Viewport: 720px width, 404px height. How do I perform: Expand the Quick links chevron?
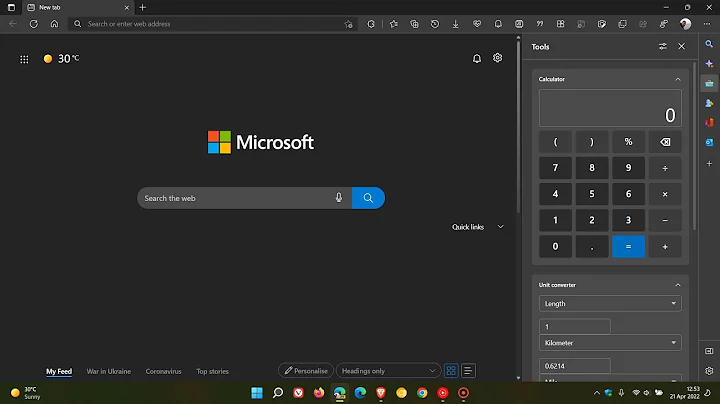pos(501,227)
